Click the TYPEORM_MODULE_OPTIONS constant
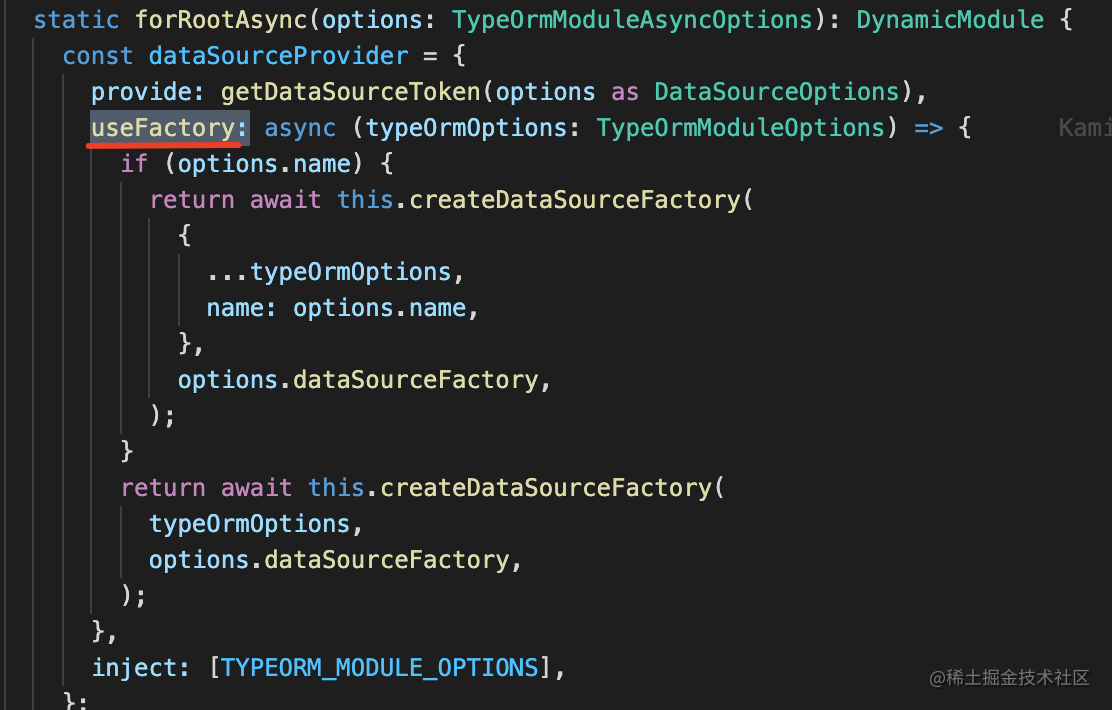The width and height of the screenshot is (1112, 710). 379,668
